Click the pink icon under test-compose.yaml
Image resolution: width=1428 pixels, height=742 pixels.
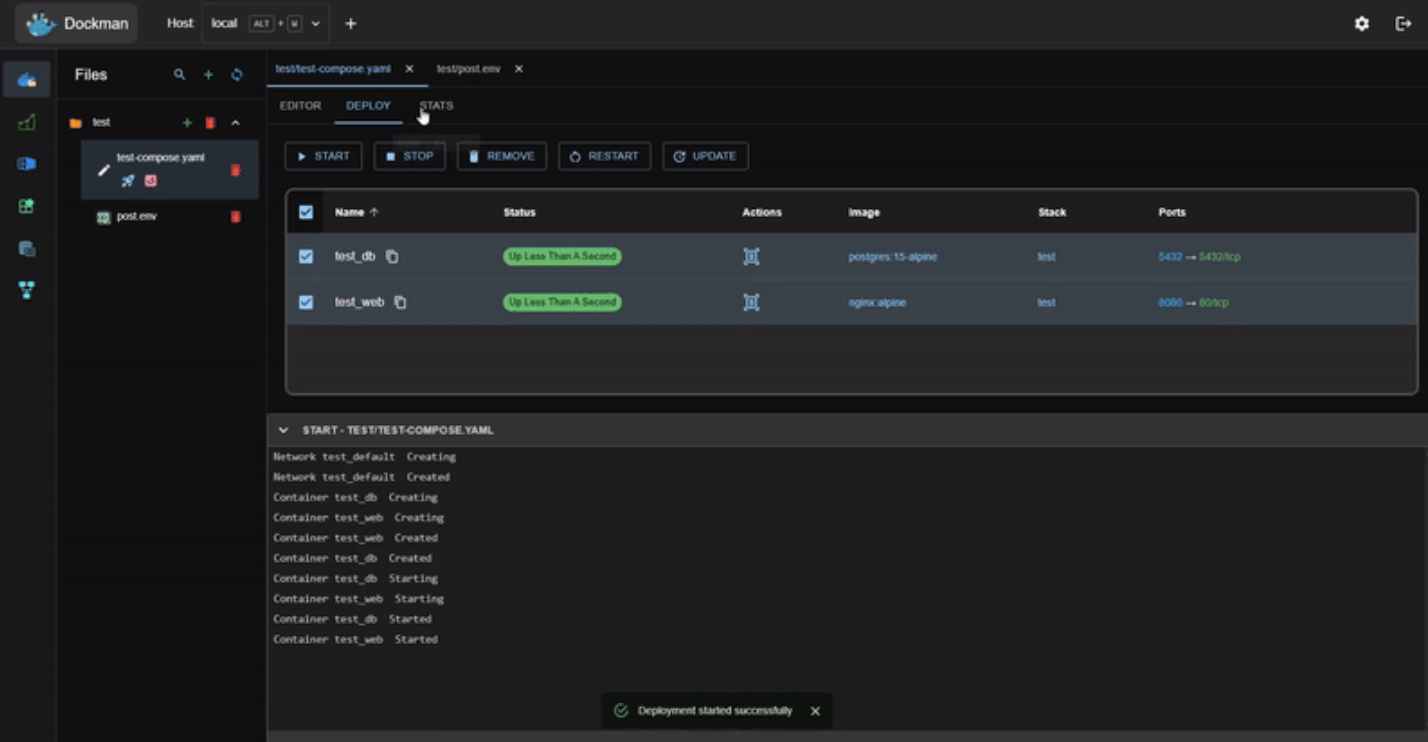point(150,181)
